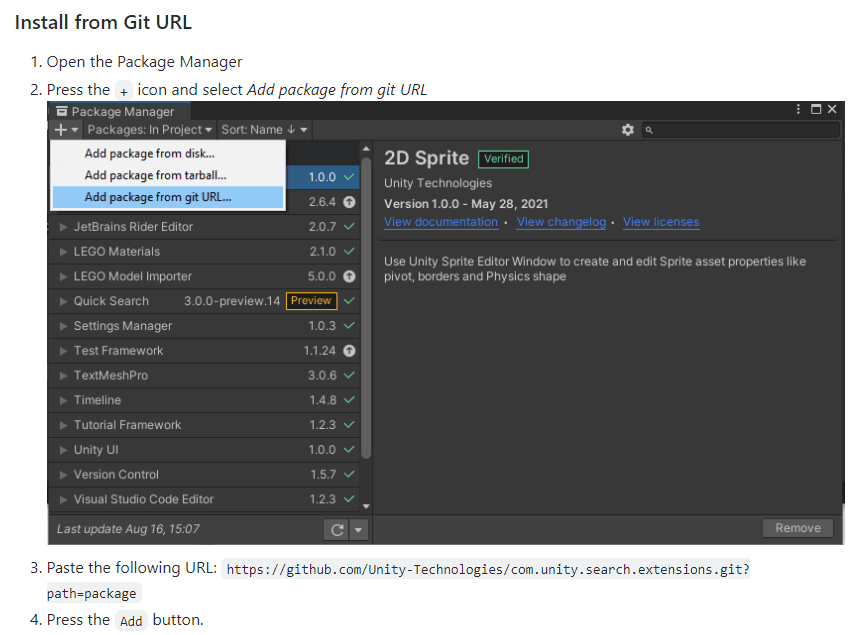Click installed checkmark for Unity UI

(x=349, y=449)
